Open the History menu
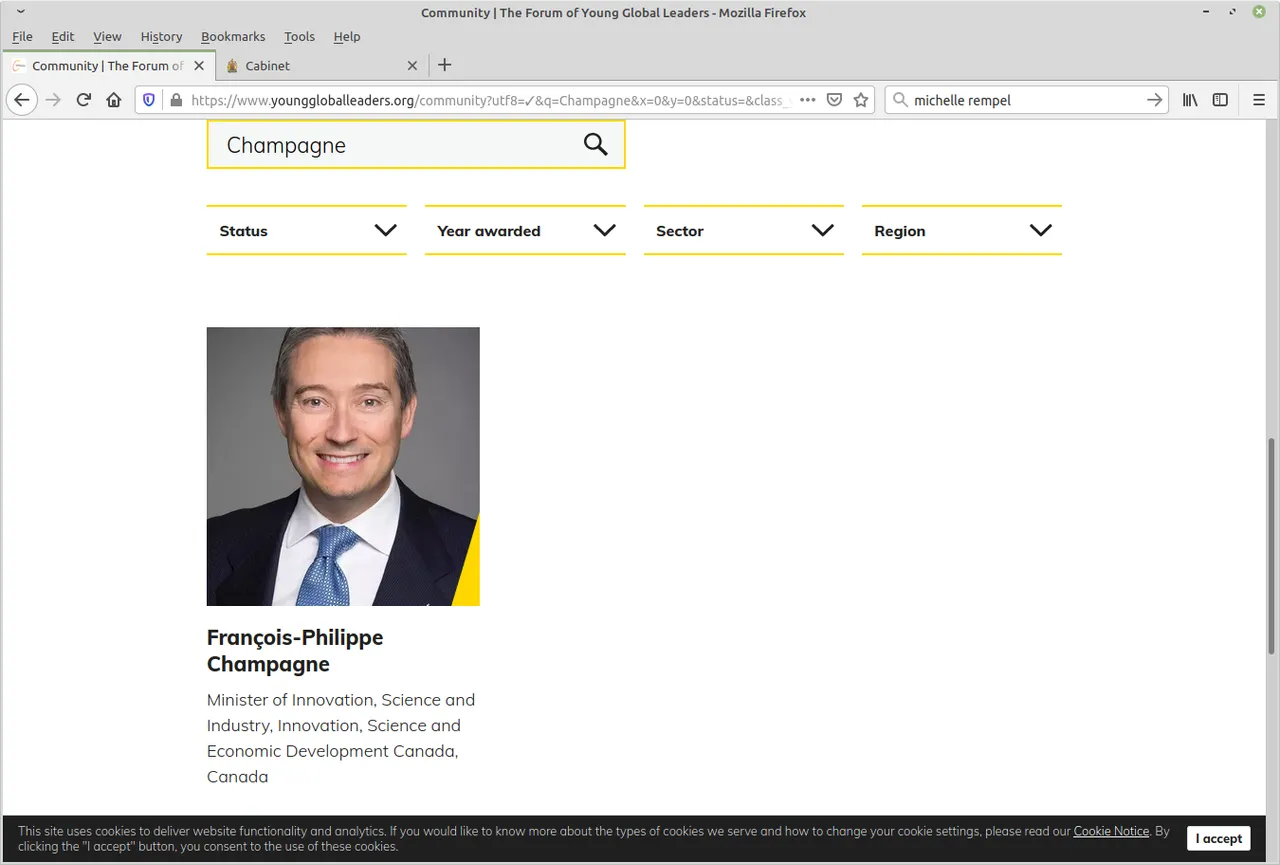The width and height of the screenshot is (1280, 865). click(x=161, y=36)
